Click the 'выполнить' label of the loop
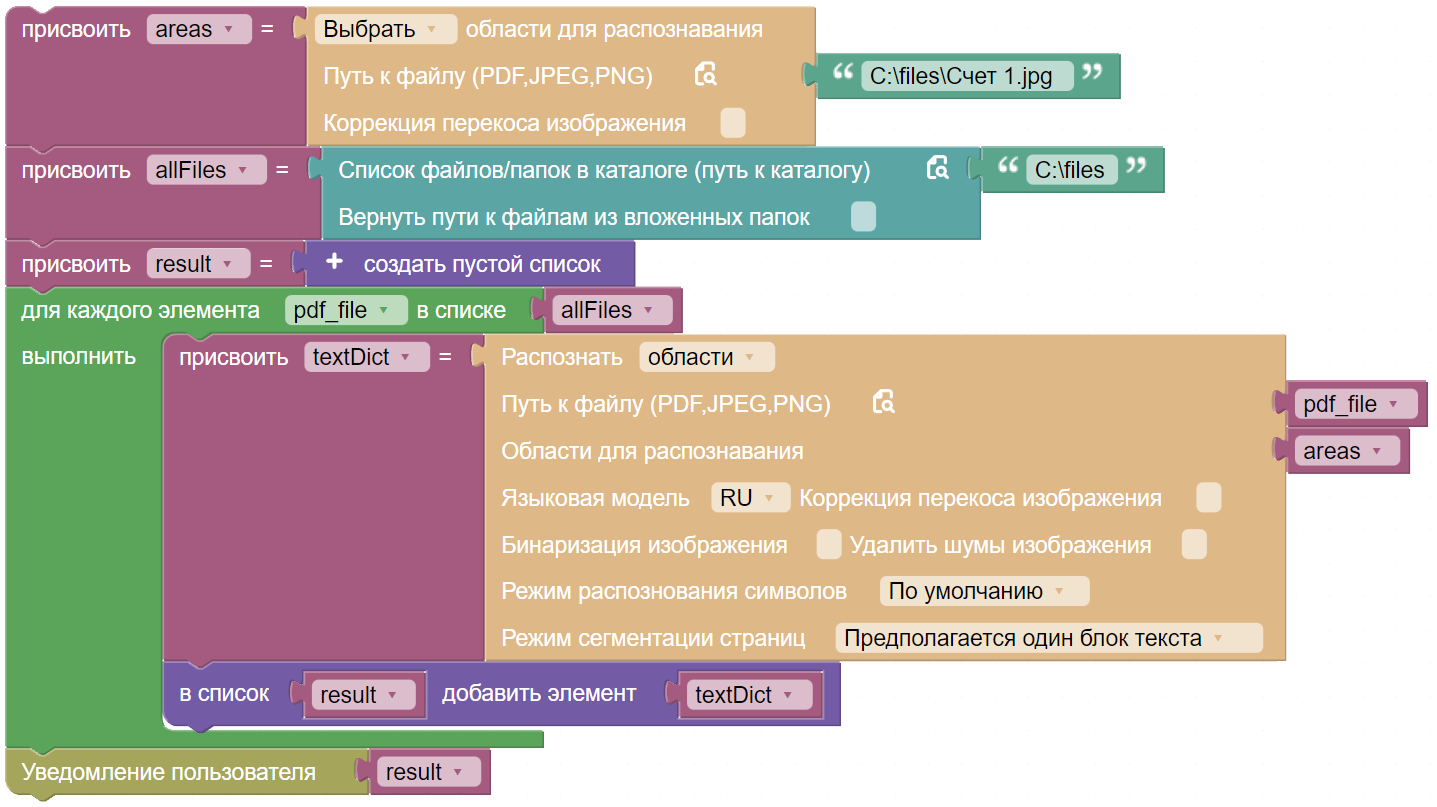1437x807 pixels. (79, 357)
